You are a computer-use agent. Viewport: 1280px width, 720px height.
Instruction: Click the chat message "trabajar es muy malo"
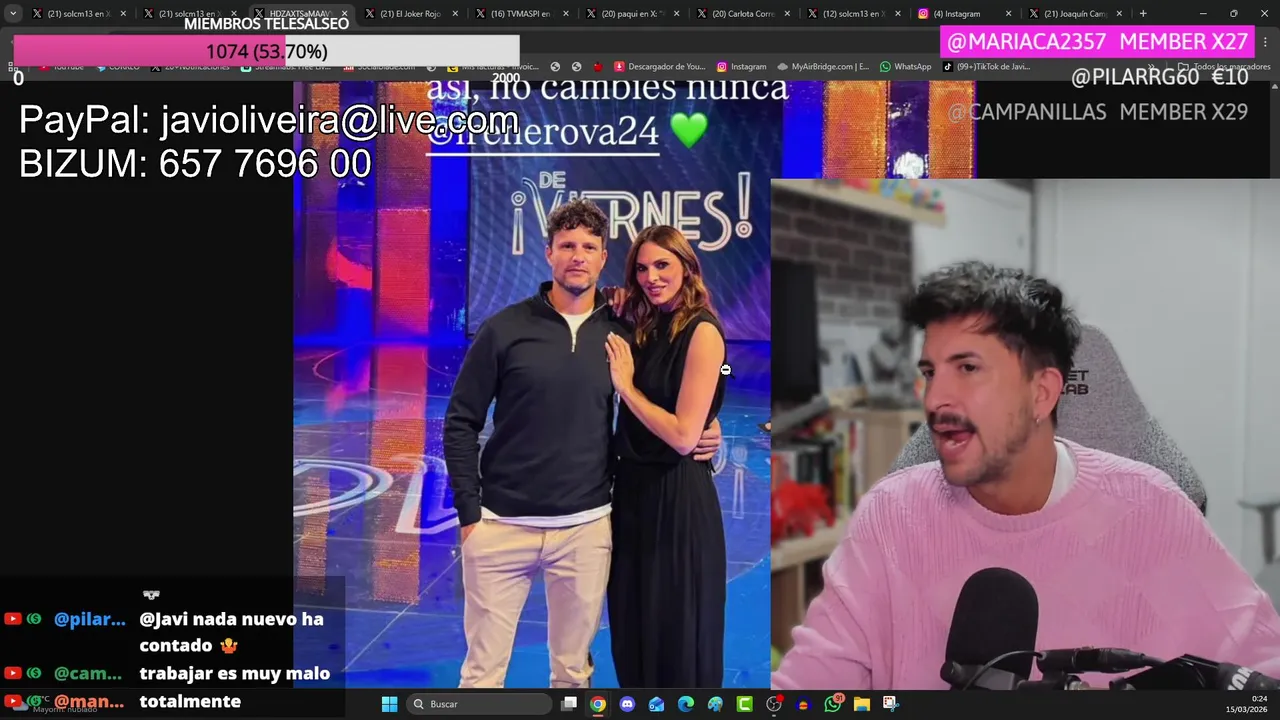(235, 674)
